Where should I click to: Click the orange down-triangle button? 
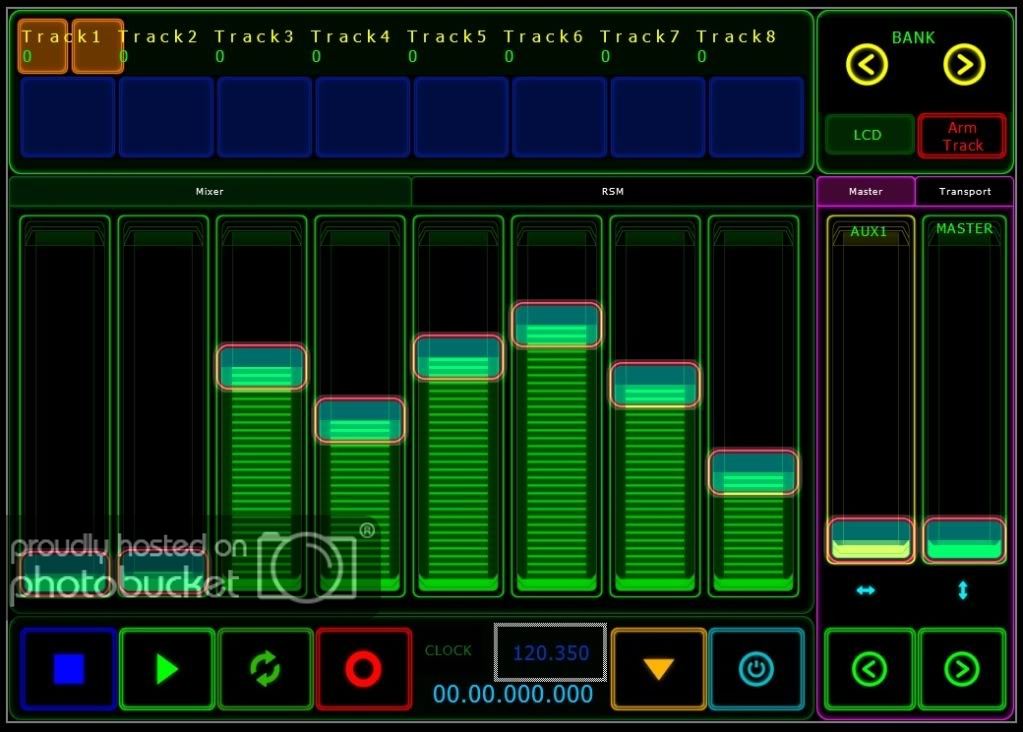click(658, 669)
